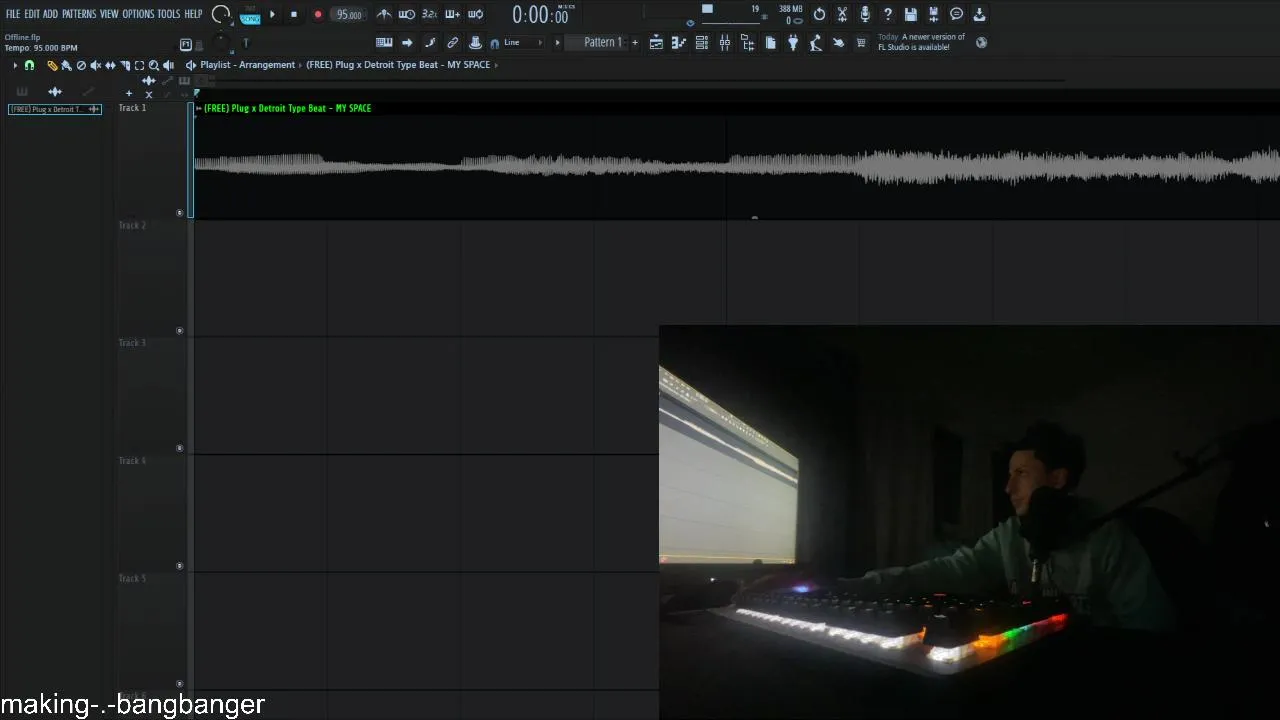This screenshot has height=720, width=1280.
Task: Click the render as audio icon
Action: tap(934, 14)
